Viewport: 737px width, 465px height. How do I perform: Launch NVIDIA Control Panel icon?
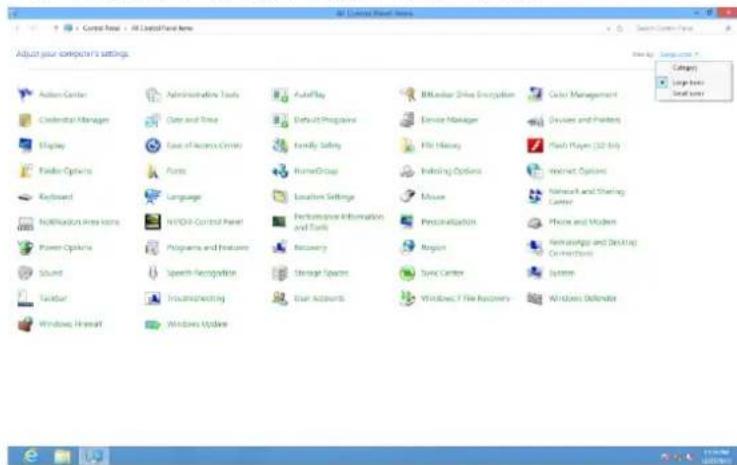click(153, 222)
